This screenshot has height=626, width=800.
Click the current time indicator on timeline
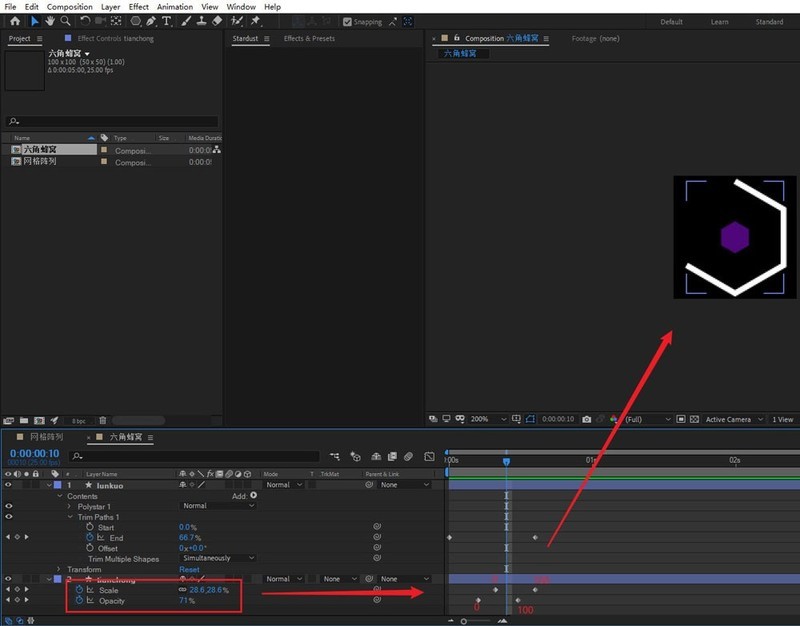[x=506, y=461]
